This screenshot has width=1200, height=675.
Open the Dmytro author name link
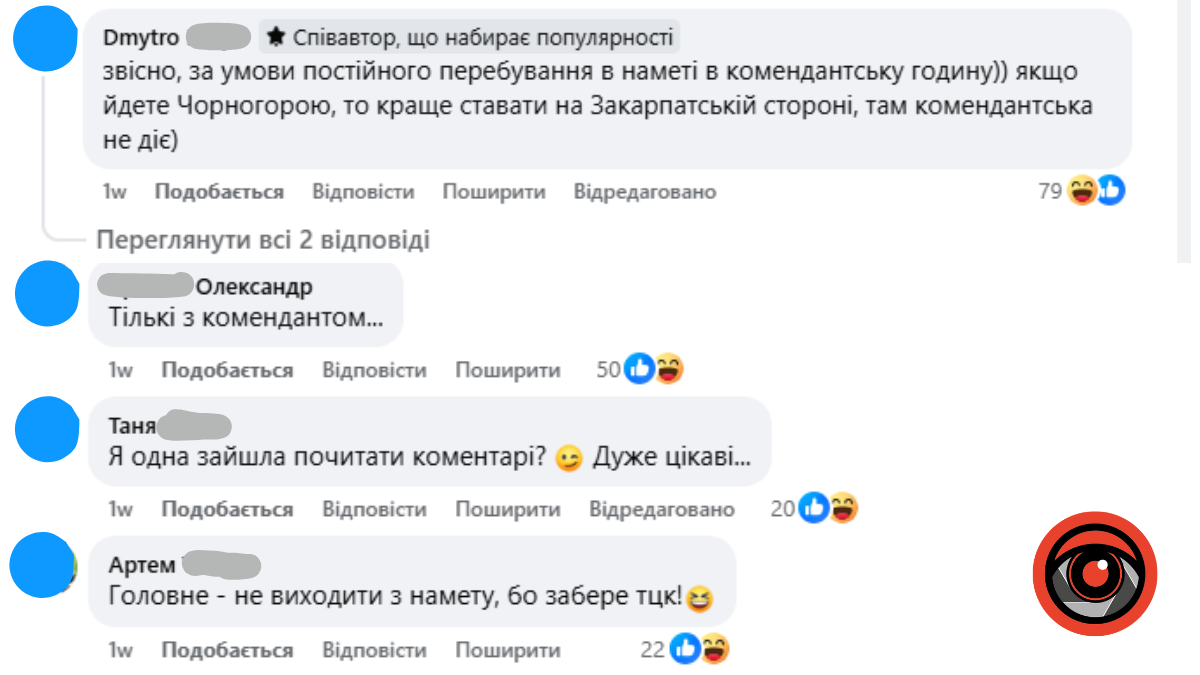141,38
